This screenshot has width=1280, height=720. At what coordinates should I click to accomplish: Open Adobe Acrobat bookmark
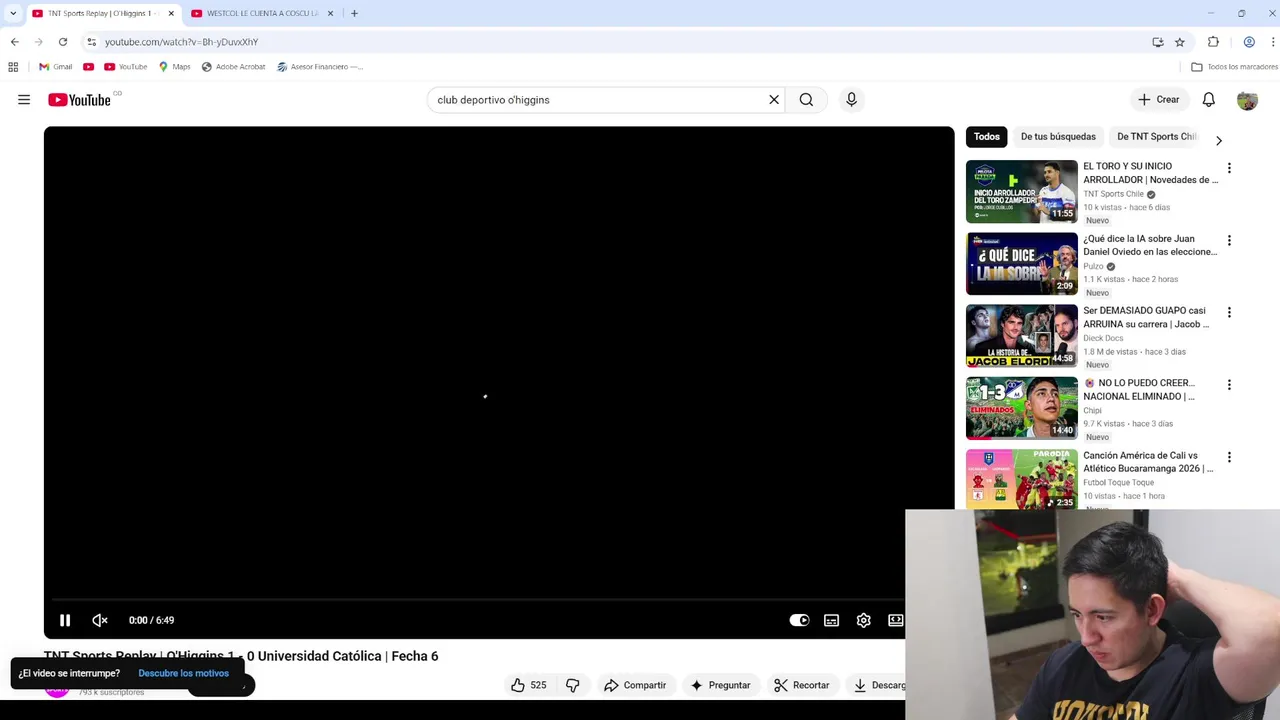point(233,67)
